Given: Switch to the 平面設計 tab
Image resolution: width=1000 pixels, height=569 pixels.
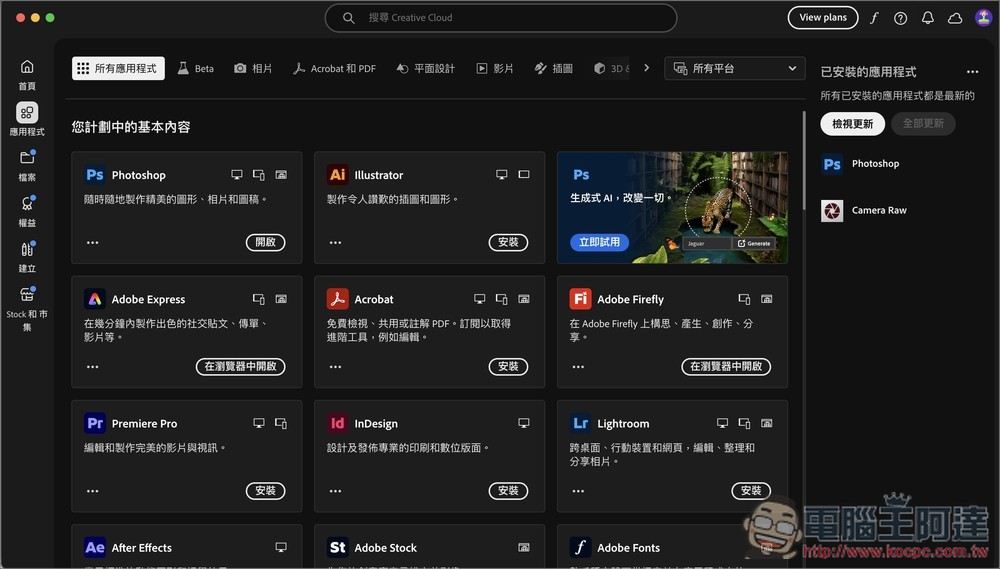Looking at the screenshot, I should tap(425, 68).
